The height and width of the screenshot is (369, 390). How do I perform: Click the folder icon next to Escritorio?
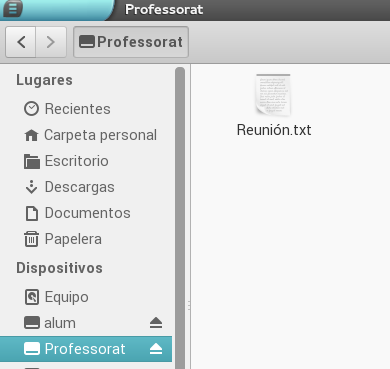32,161
